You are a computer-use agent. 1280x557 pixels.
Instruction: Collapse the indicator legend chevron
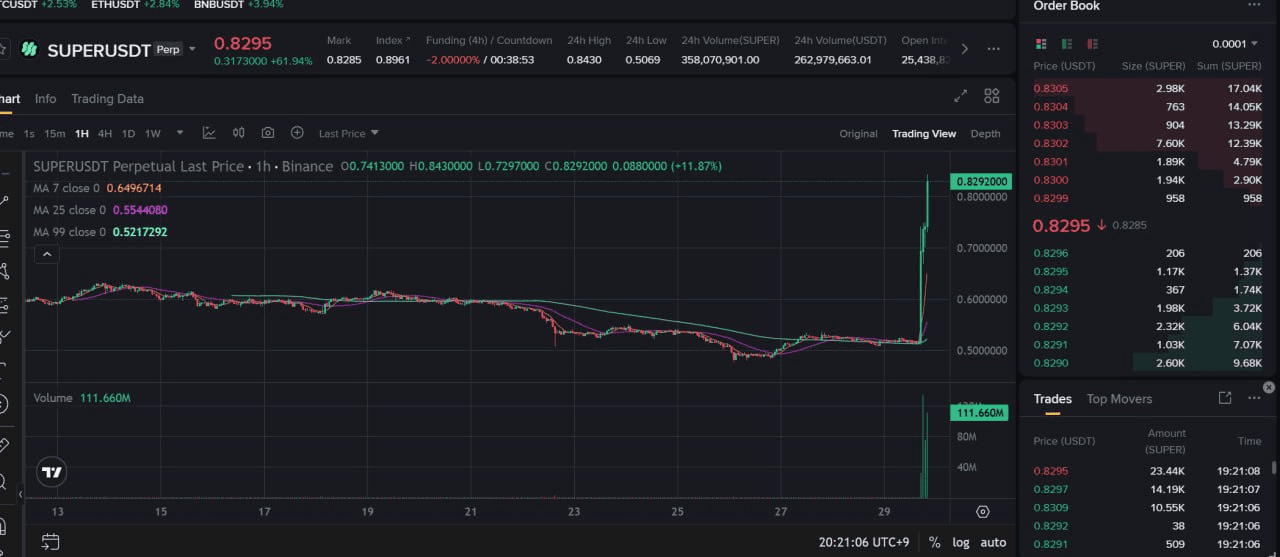[47, 254]
